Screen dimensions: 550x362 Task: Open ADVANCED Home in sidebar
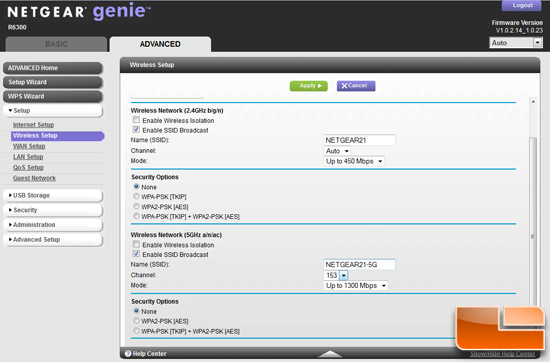[x=53, y=68]
